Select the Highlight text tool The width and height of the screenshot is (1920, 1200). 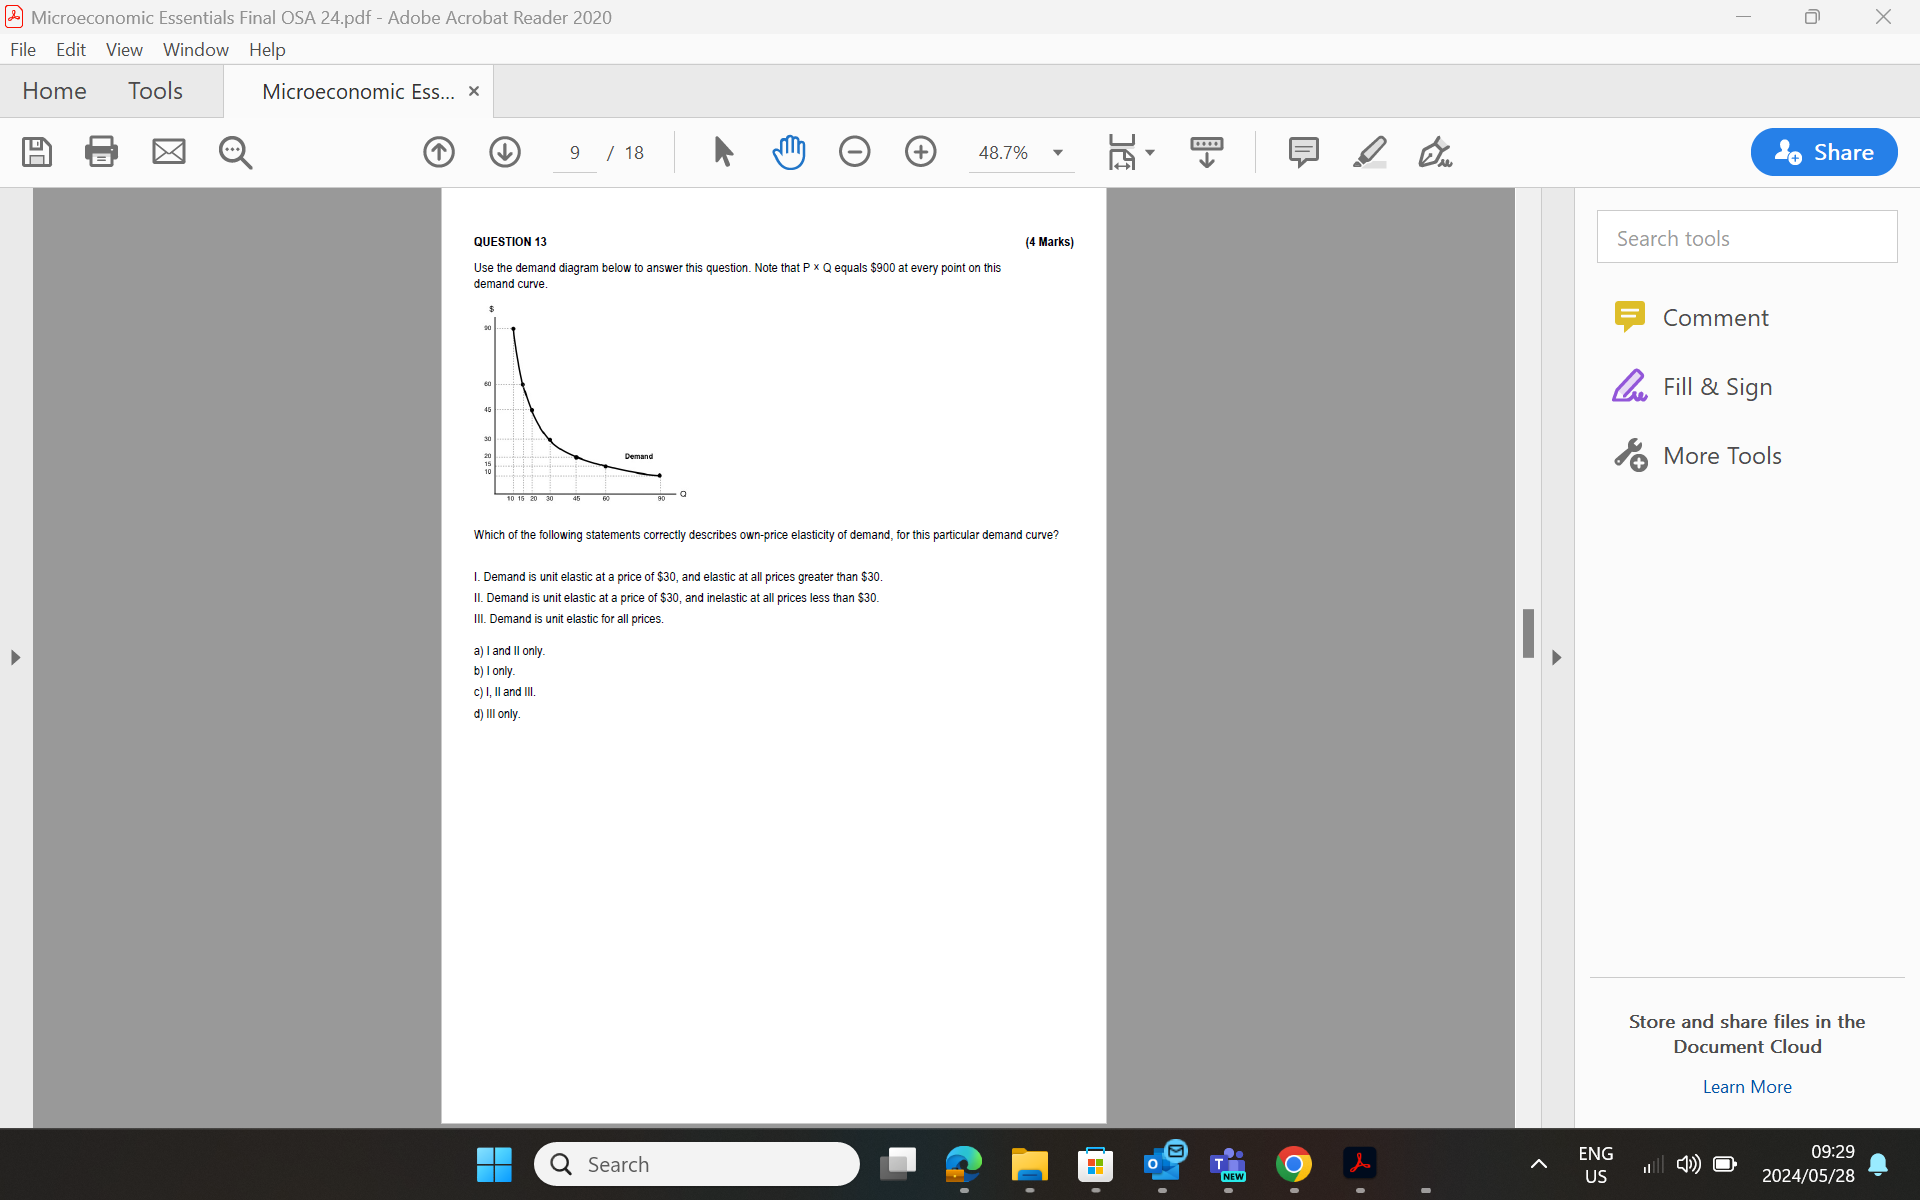(1369, 152)
